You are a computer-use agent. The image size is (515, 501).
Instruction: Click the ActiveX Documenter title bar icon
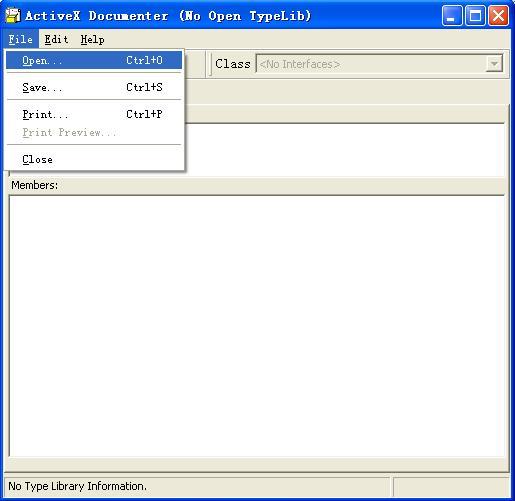click(13, 15)
